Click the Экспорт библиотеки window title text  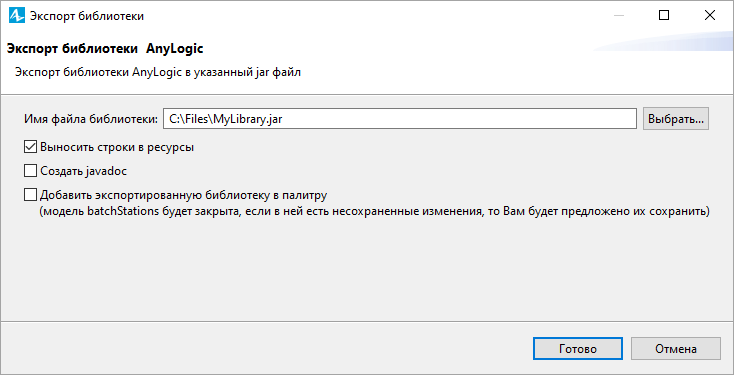click(87, 16)
